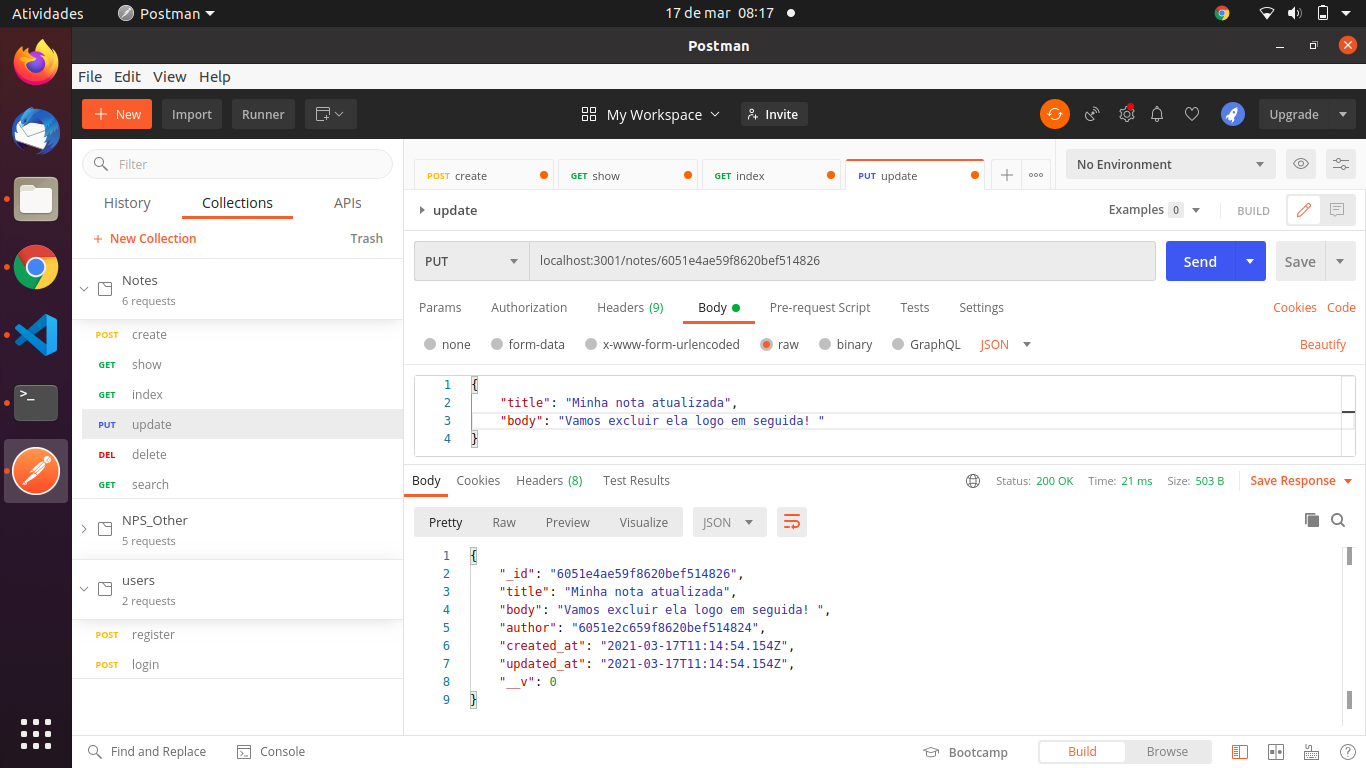This screenshot has height=768, width=1366.
Task: Open the Save button dropdown arrow
Action: [x=1340, y=261]
